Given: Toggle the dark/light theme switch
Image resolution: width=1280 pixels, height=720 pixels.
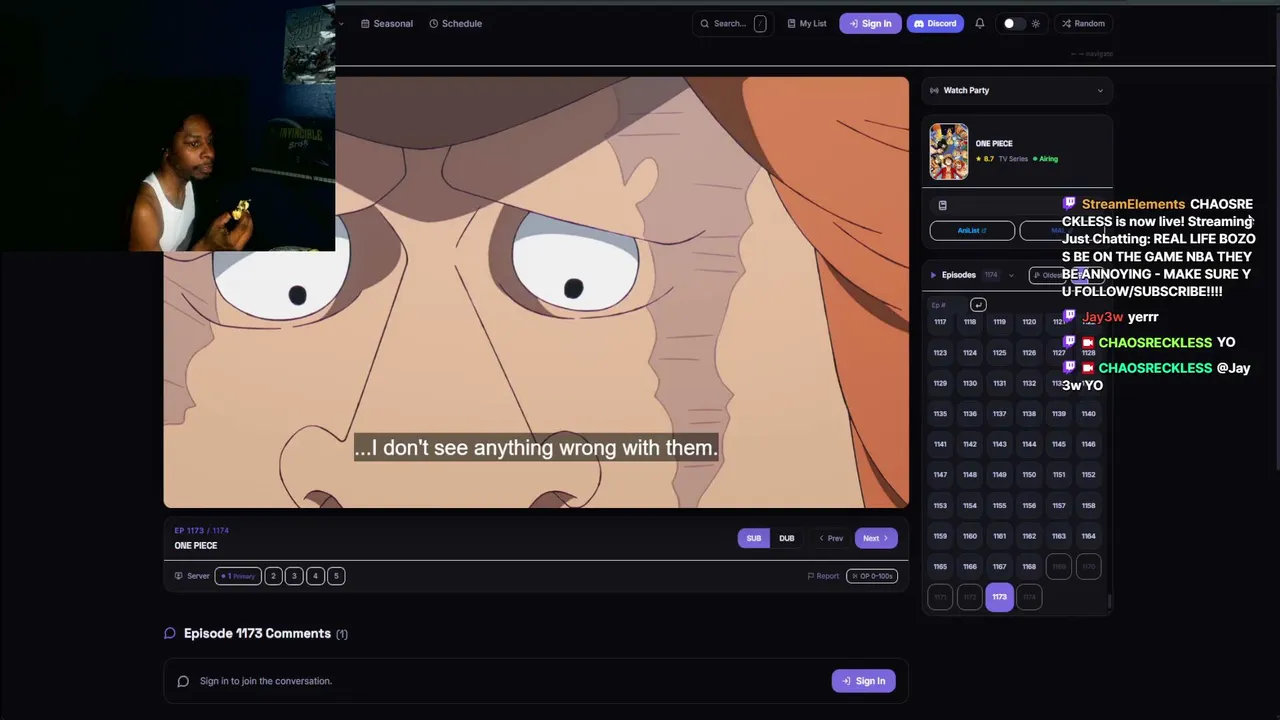Looking at the screenshot, I should coord(1013,23).
